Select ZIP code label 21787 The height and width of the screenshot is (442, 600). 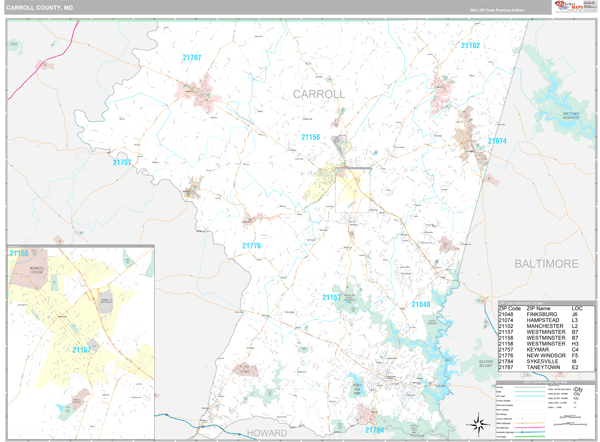coord(192,58)
